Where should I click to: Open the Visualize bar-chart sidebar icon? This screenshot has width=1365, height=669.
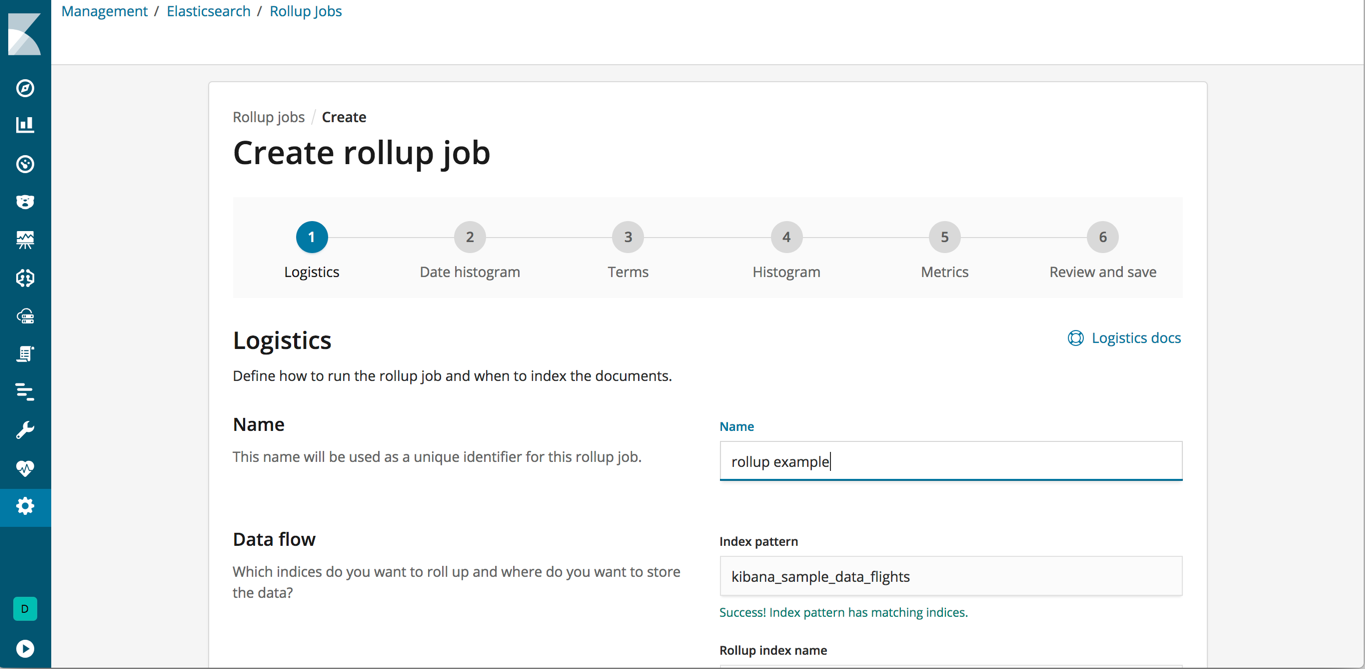[24, 124]
